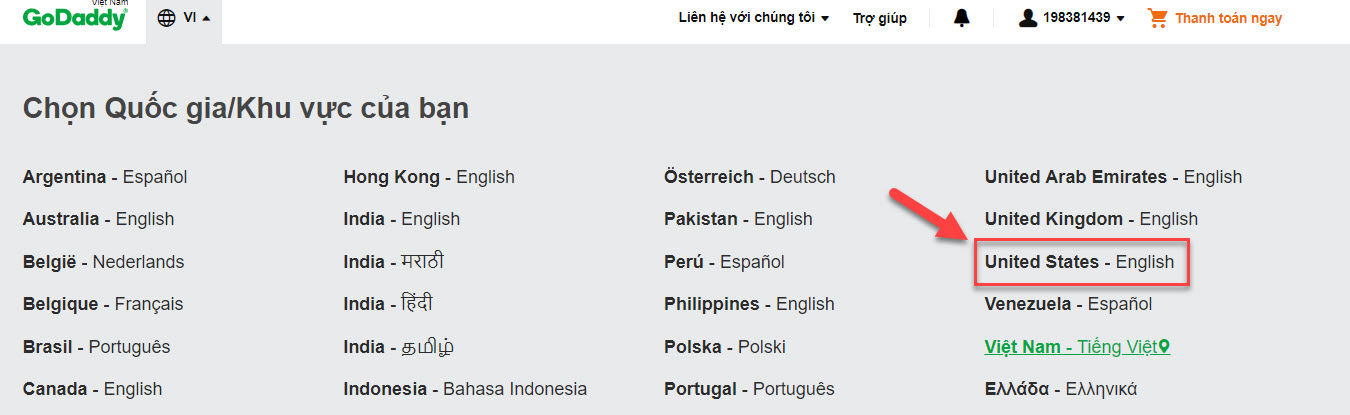
Task: Pick Argentina - Español region
Action: pos(105,177)
